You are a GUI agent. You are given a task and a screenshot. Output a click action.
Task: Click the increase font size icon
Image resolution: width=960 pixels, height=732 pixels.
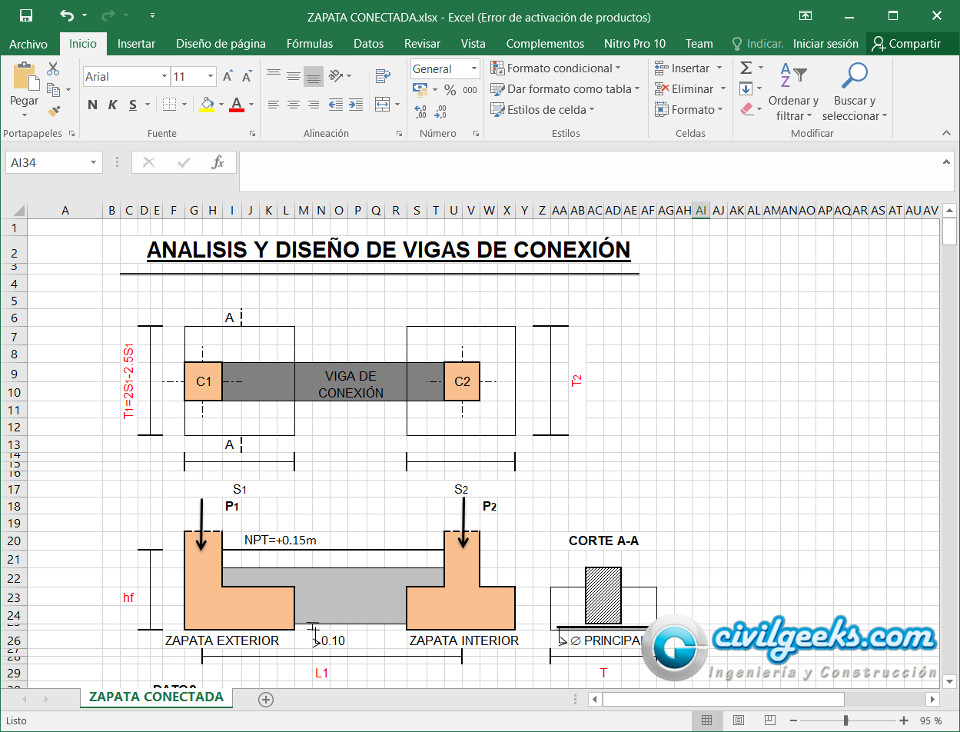(x=228, y=77)
